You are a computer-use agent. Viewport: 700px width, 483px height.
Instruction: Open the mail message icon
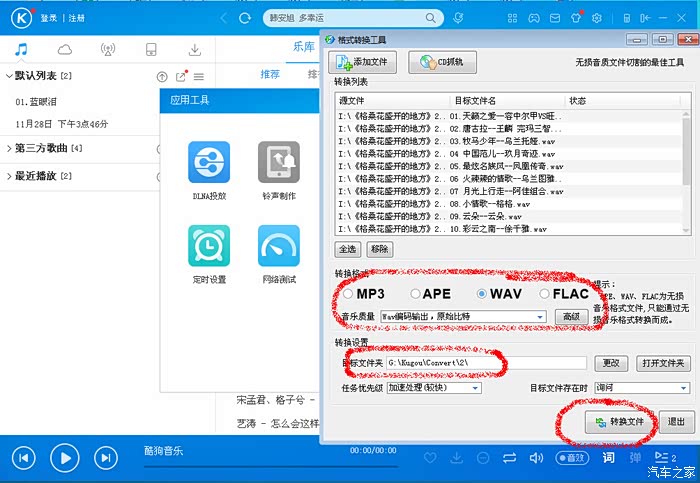click(555, 18)
